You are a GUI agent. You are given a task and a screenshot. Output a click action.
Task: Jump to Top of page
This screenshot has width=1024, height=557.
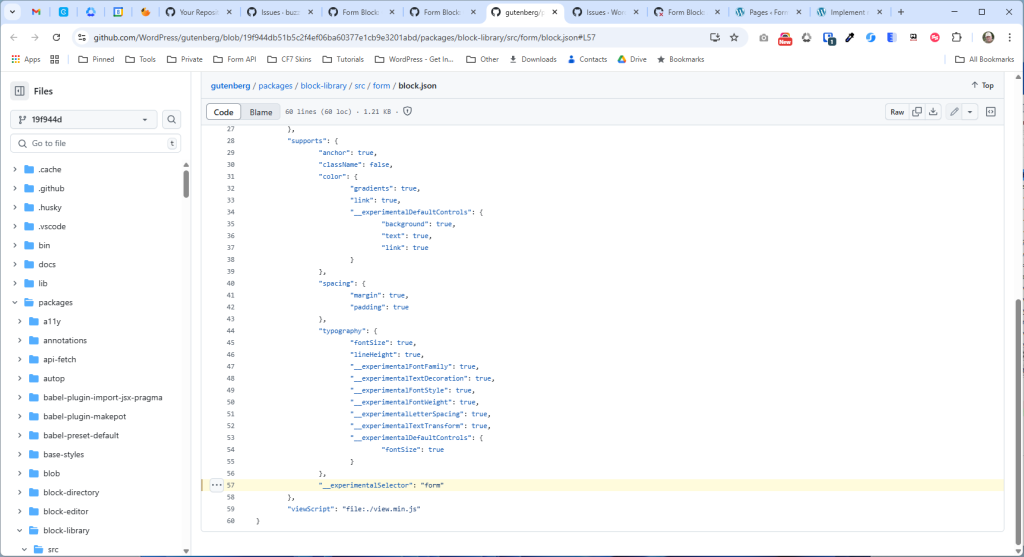point(982,86)
